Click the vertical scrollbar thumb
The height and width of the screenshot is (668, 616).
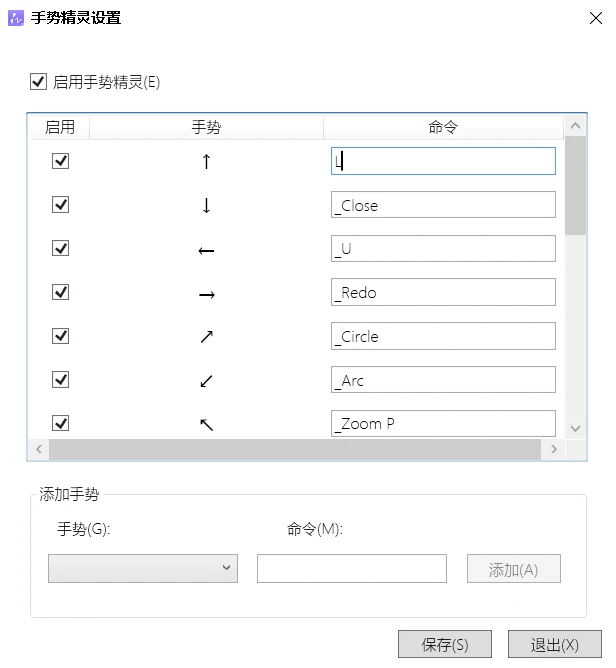tap(575, 185)
